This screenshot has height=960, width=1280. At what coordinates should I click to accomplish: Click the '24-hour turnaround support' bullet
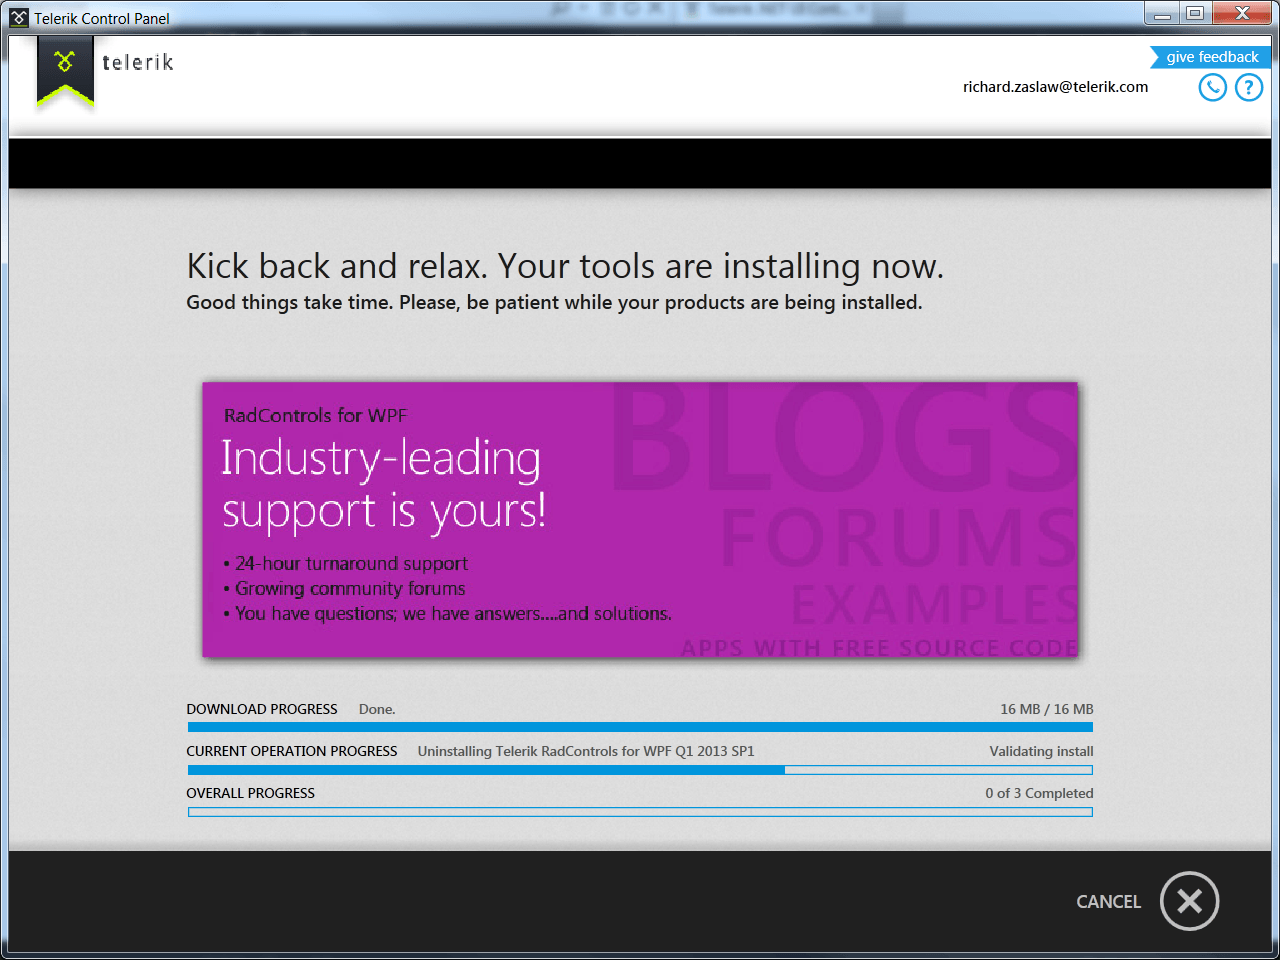pos(346,564)
